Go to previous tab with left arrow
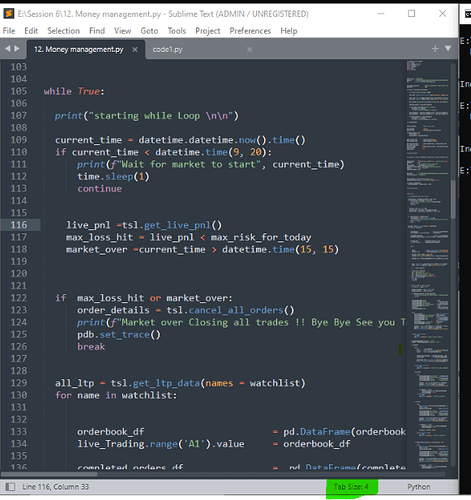Screen dimensions: 471x500 [7, 49]
